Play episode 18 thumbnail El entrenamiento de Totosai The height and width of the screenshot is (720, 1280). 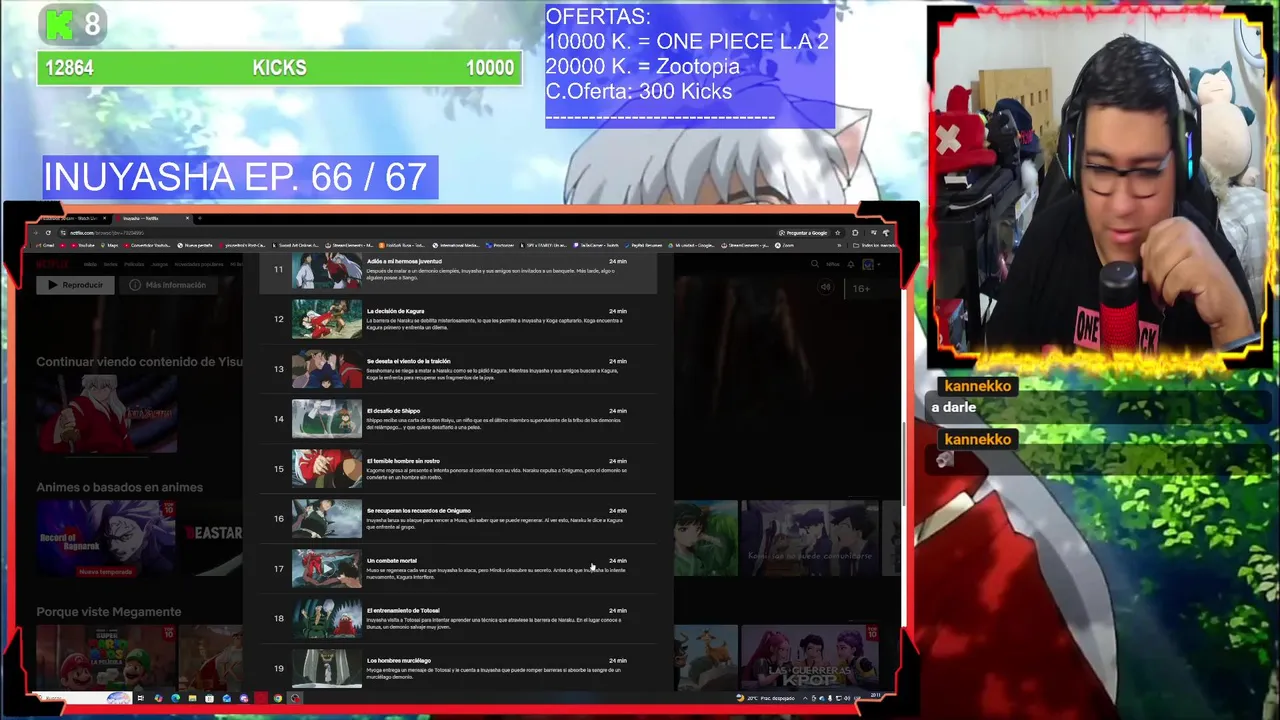tap(327, 619)
